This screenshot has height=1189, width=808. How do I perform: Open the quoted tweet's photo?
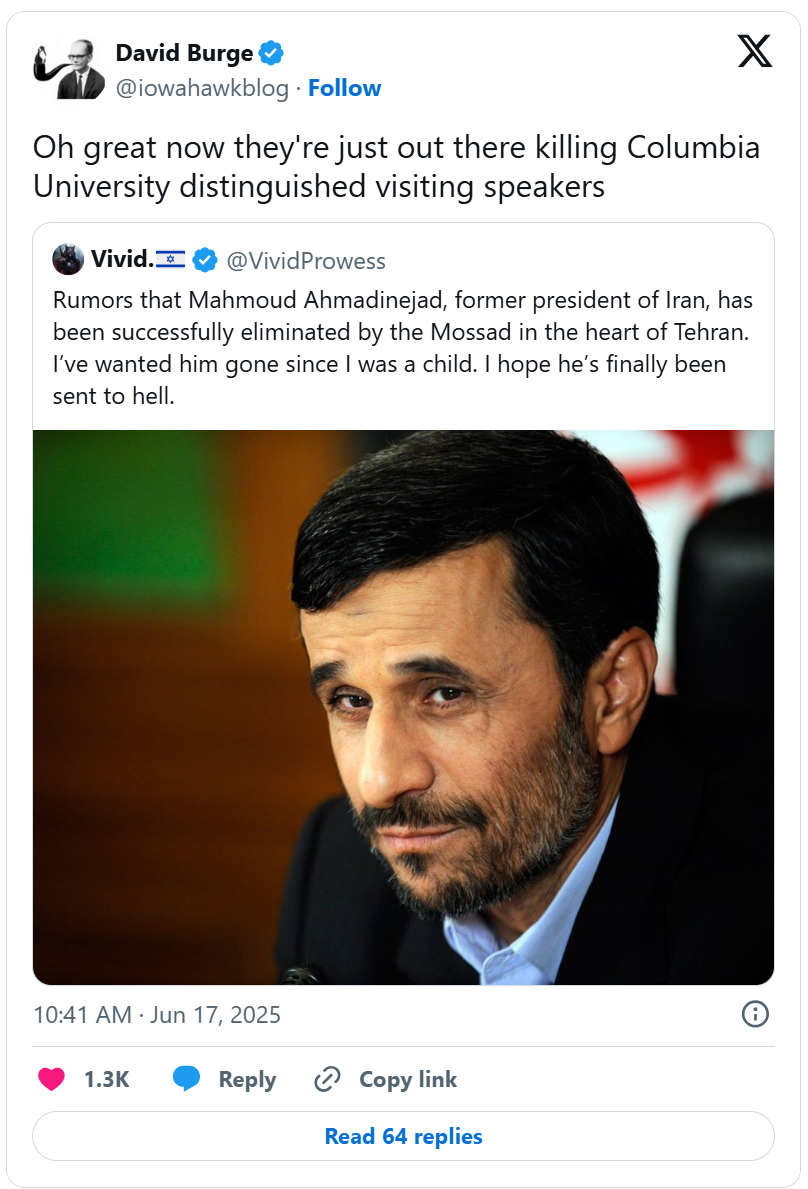pyautogui.click(x=403, y=707)
